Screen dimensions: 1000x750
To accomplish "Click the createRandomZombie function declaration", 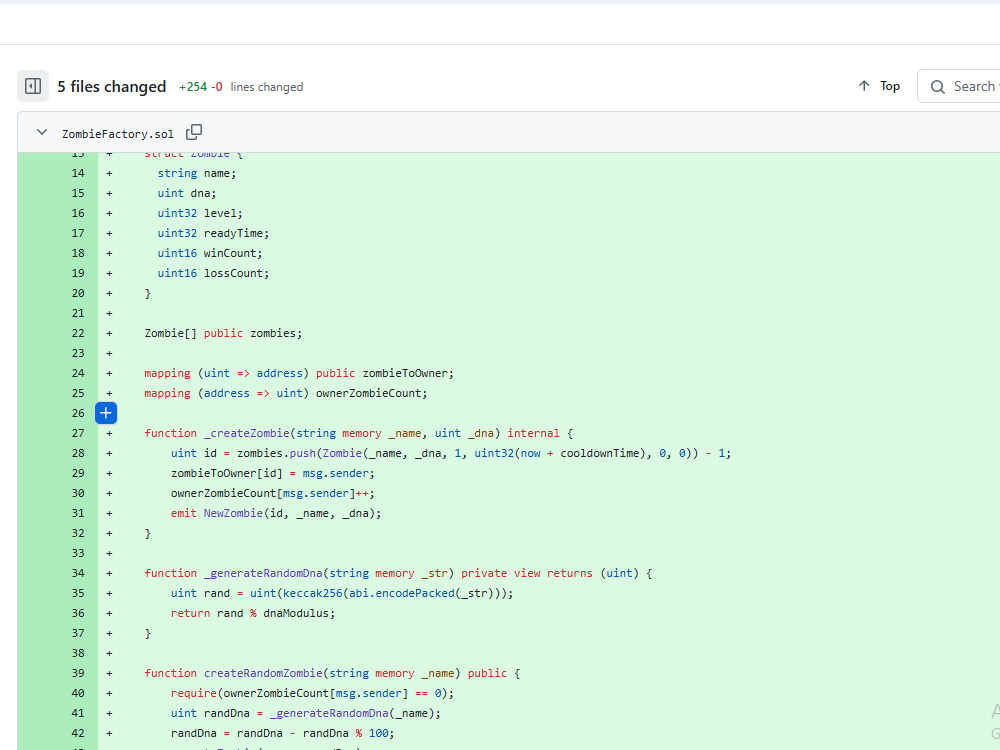I will point(332,673).
